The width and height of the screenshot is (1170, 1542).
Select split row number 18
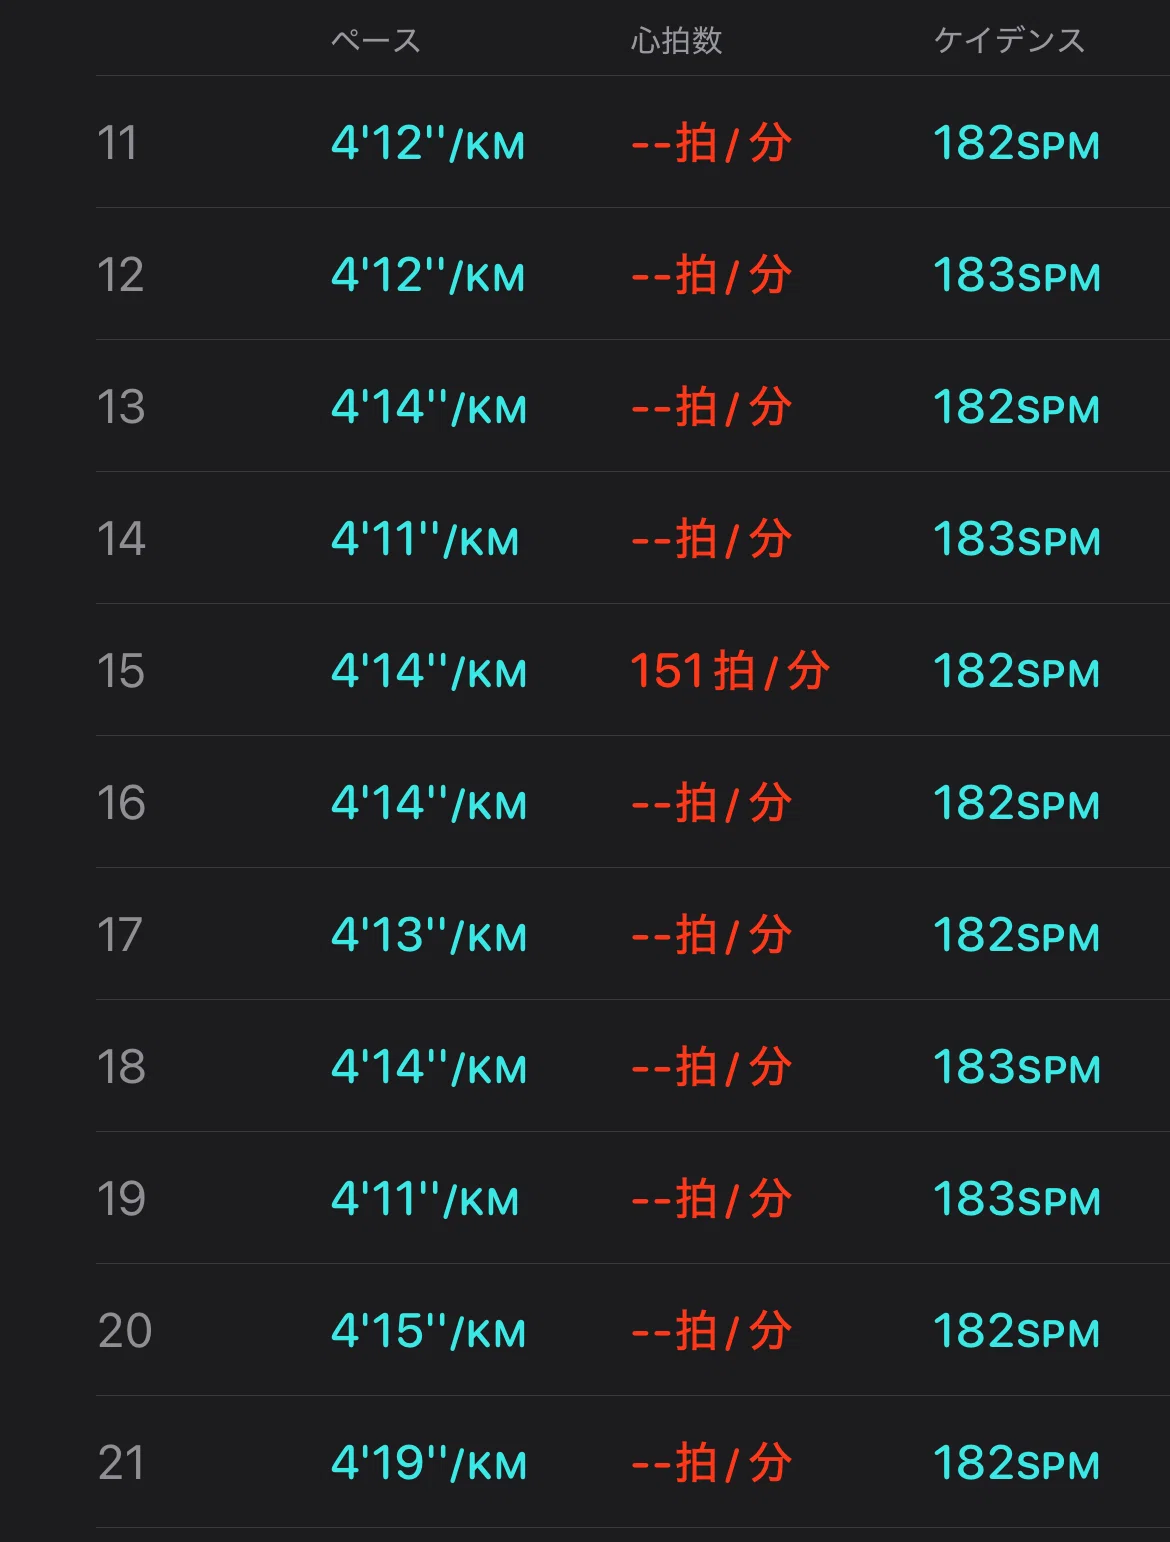click(122, 1067)
